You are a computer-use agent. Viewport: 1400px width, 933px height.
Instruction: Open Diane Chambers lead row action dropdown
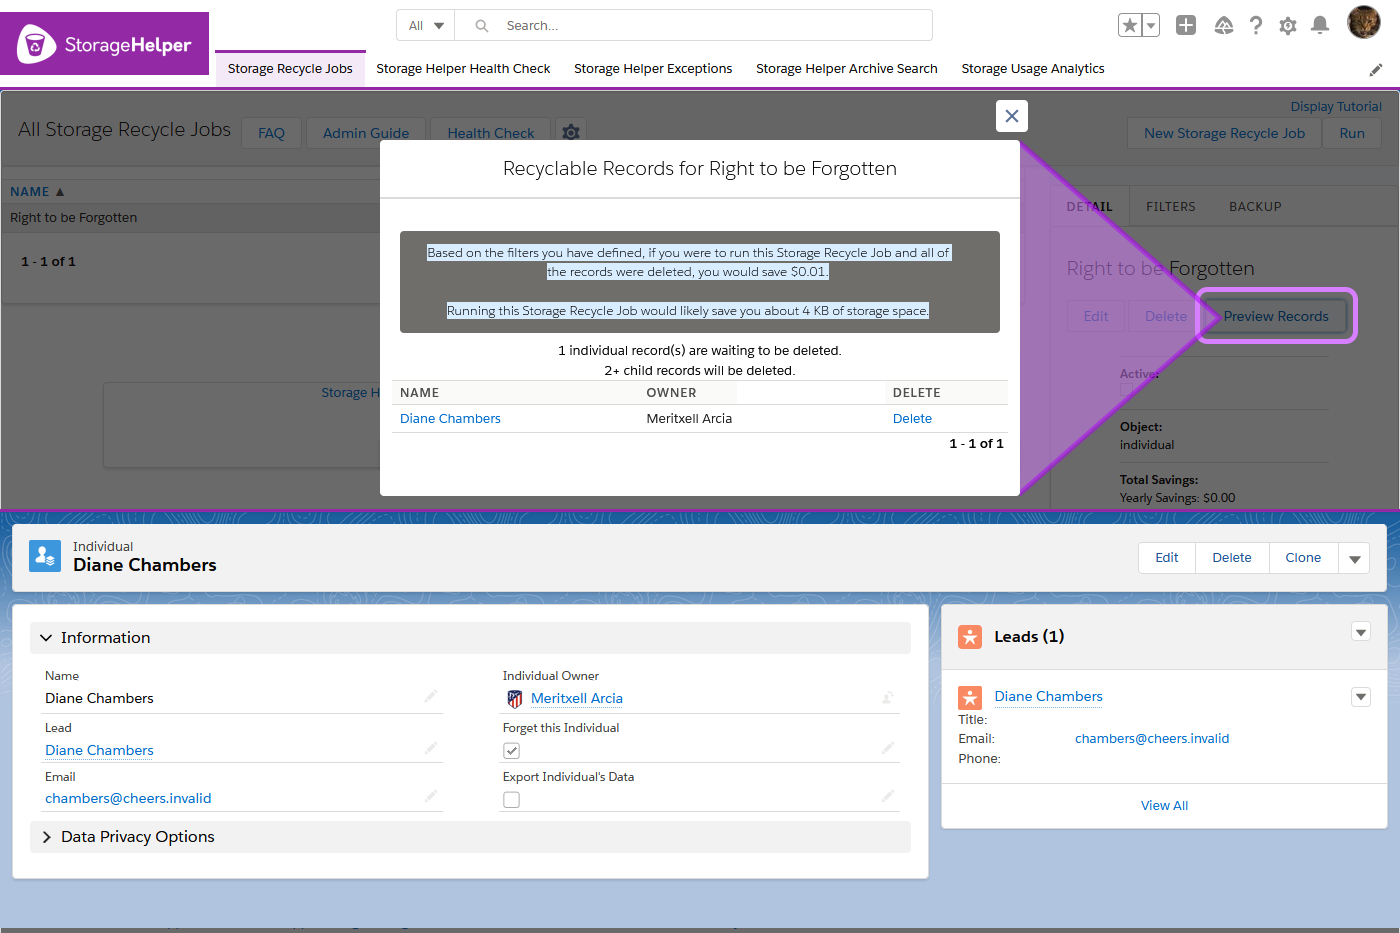1361,697
